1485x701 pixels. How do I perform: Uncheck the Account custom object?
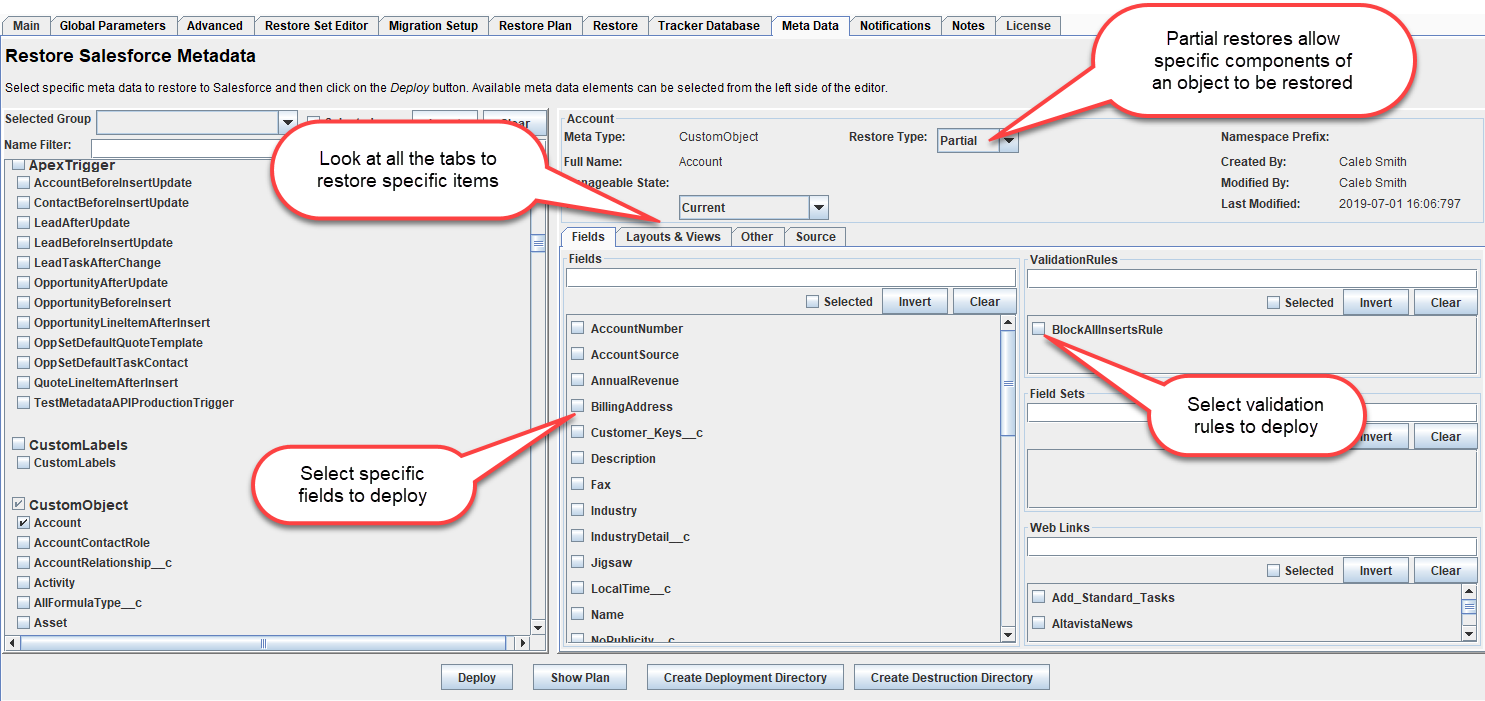click(24, 523)
